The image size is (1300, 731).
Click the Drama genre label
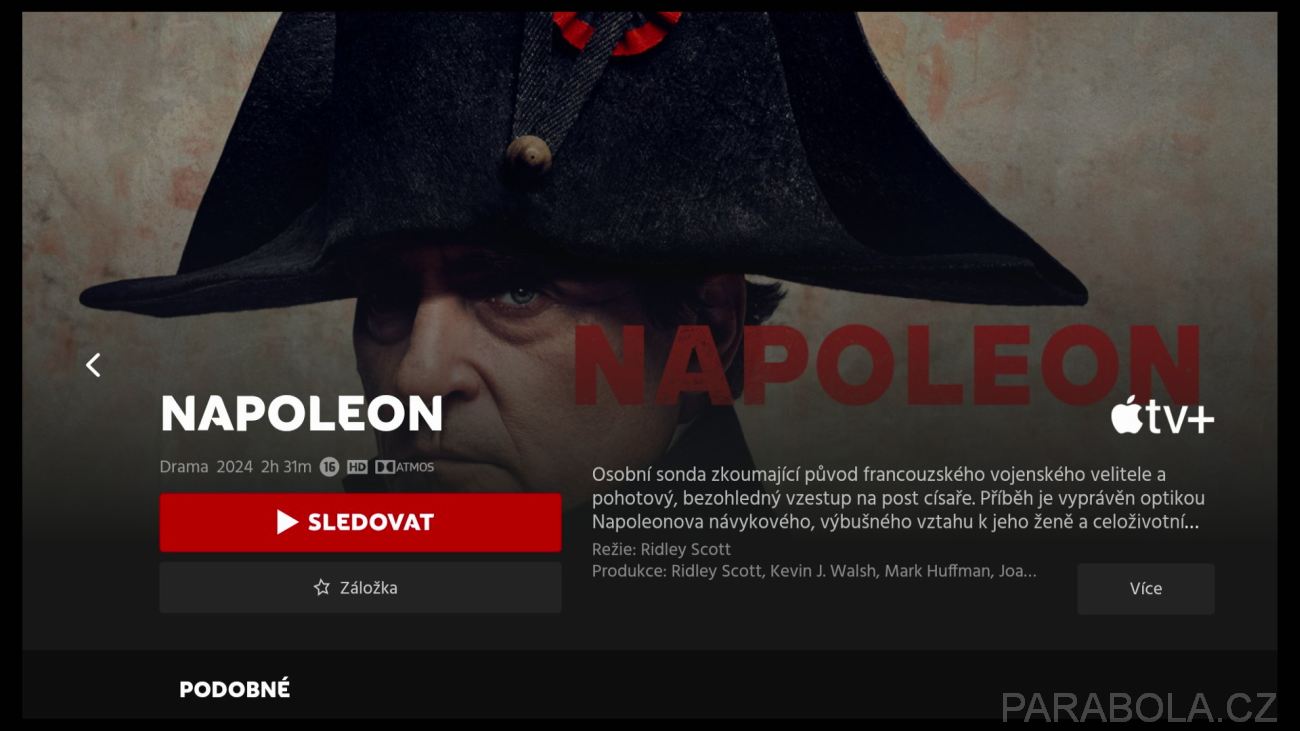tap(184, 467)
